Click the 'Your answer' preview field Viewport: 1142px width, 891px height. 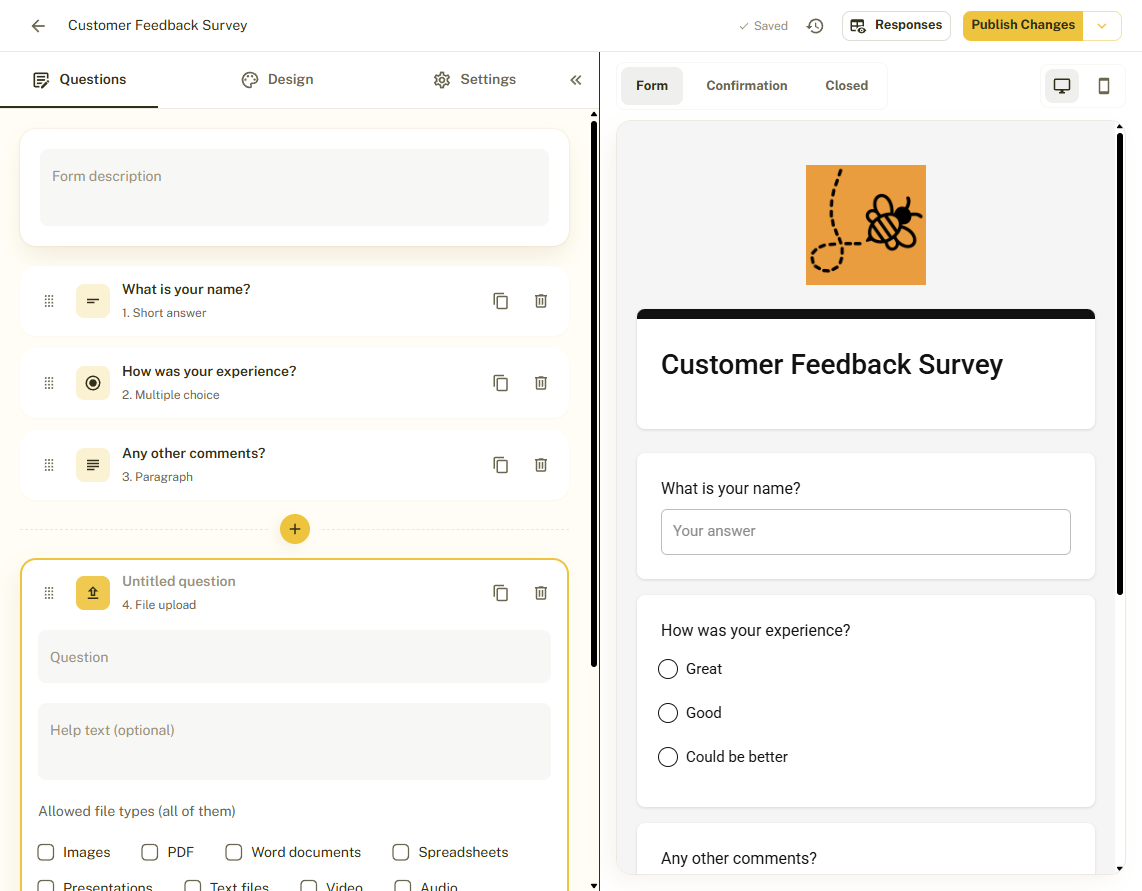pos(865,532)
